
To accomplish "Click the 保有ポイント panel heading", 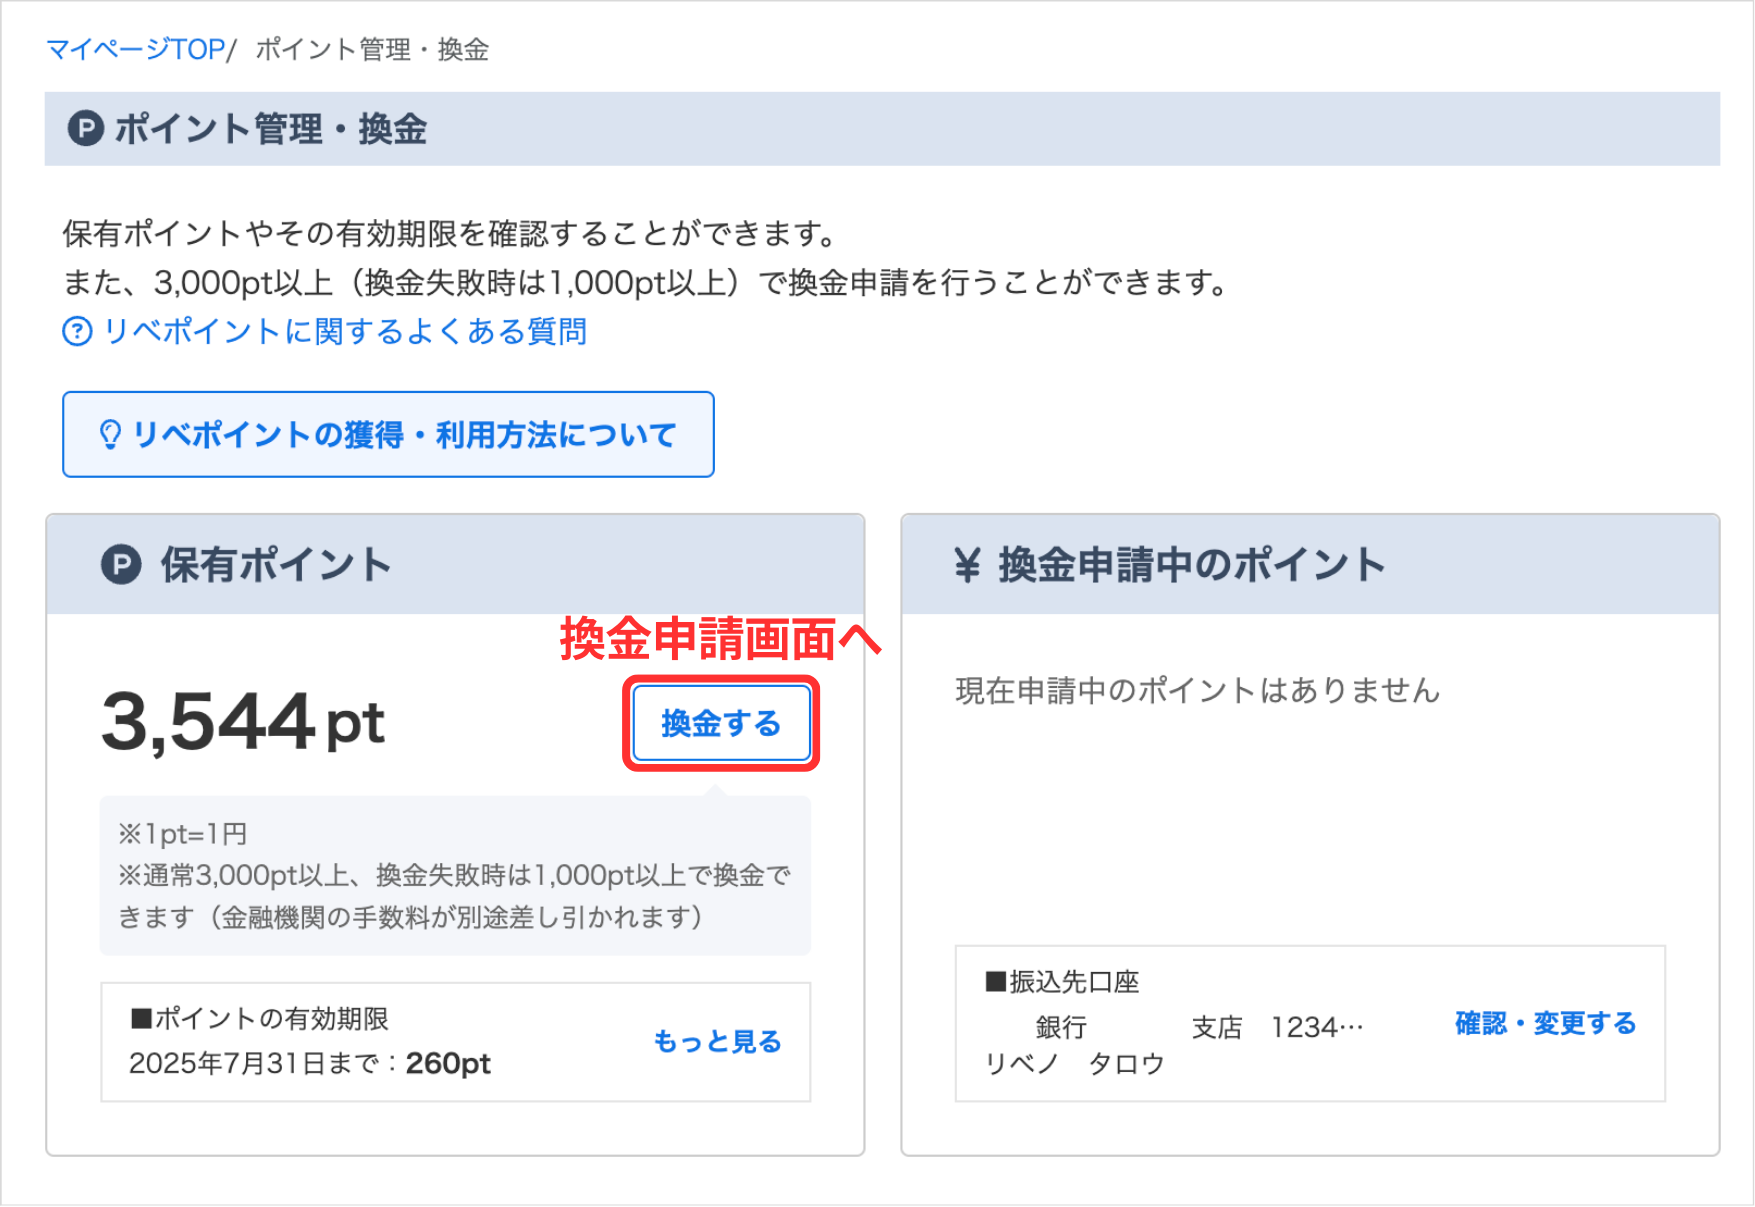I will tap(276, 565).
